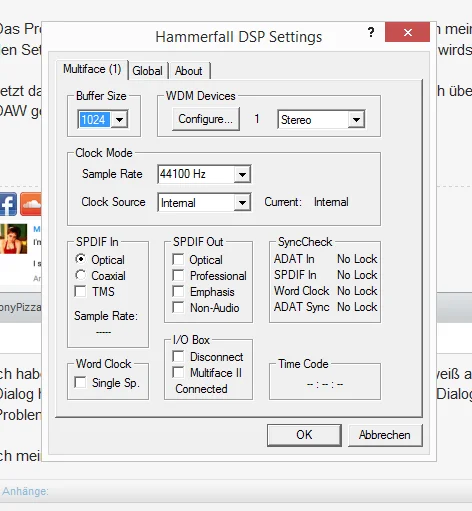This screenshot has height=511, width=472.
Task: Click the OK button
Action: (304, 435)
